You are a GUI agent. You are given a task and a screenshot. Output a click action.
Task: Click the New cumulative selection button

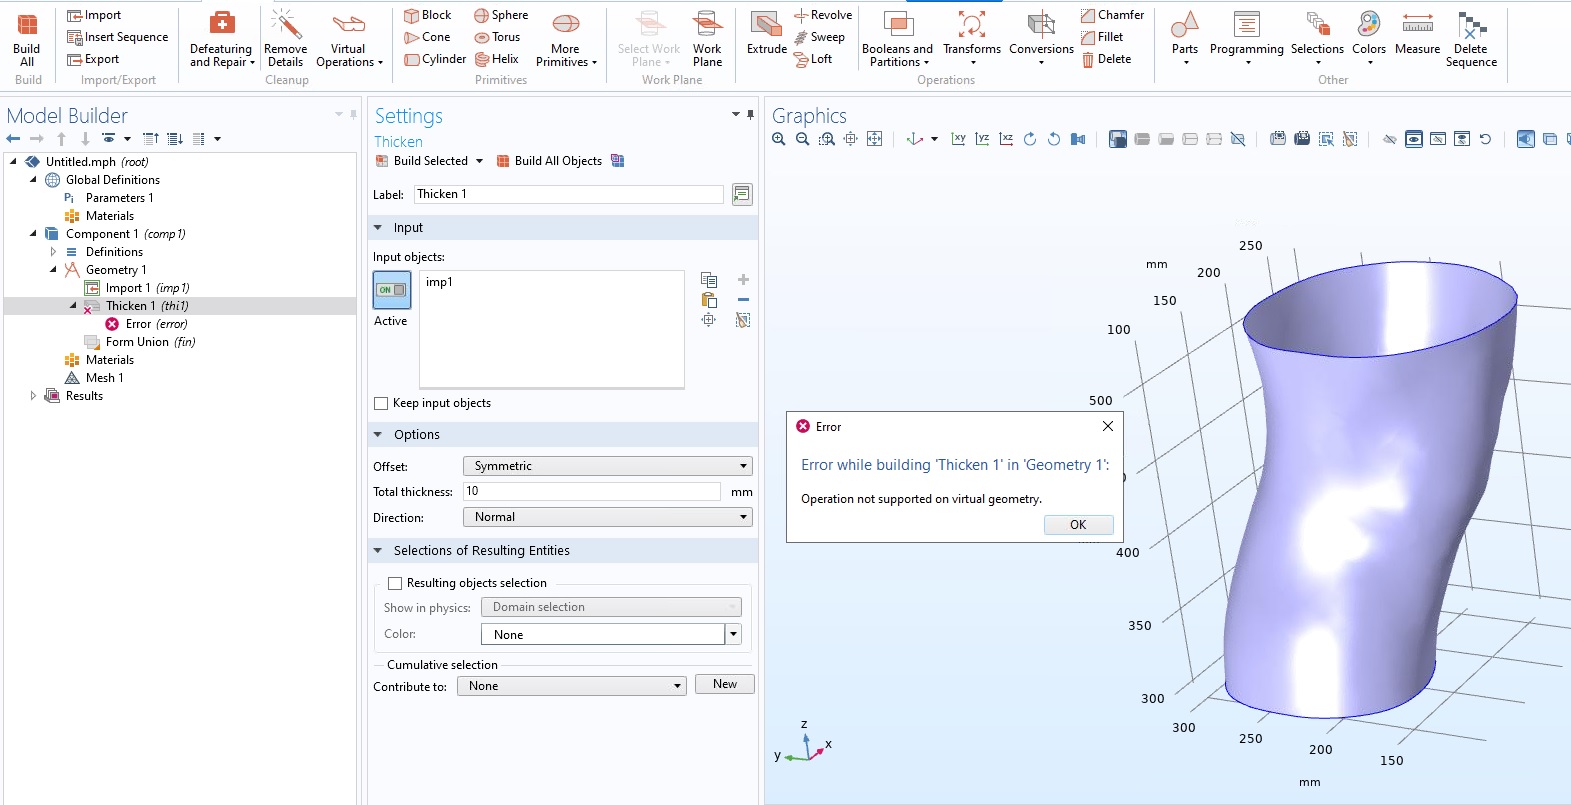click(x=725, y=684)
